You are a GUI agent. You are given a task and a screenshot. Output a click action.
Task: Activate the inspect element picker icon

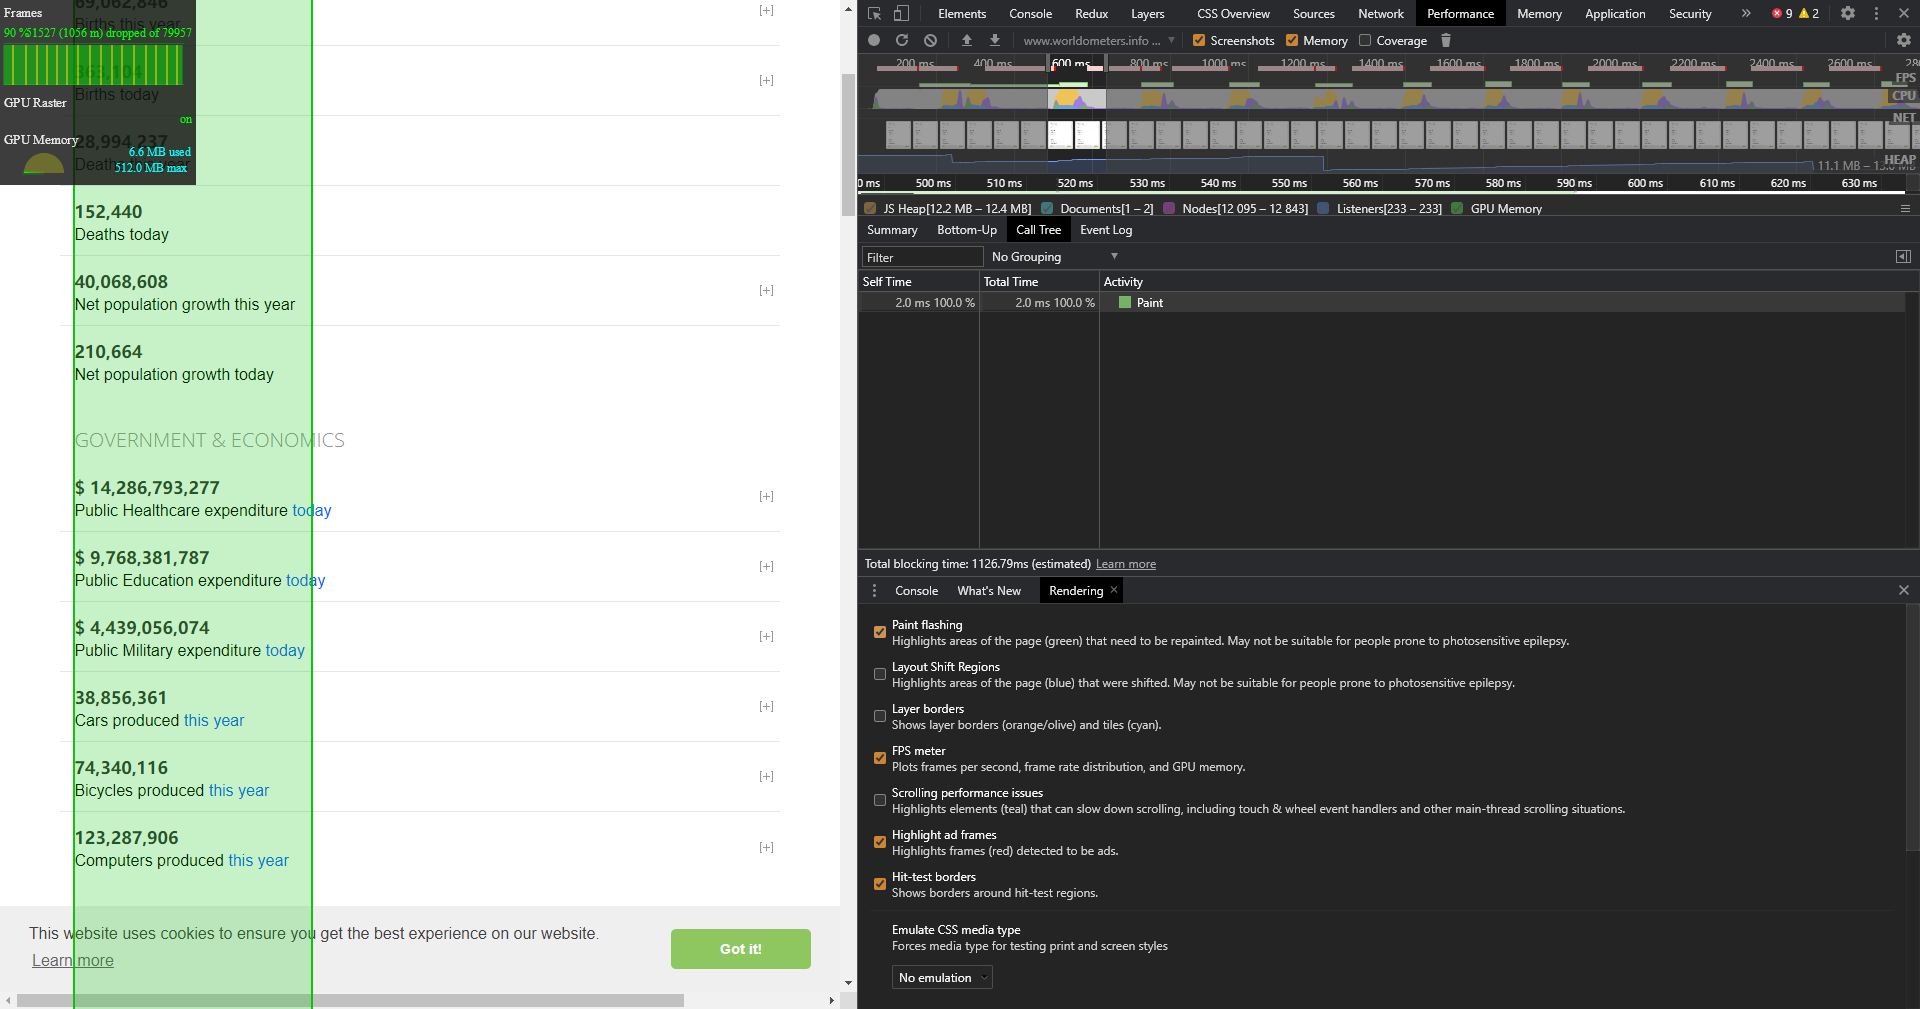874,14
